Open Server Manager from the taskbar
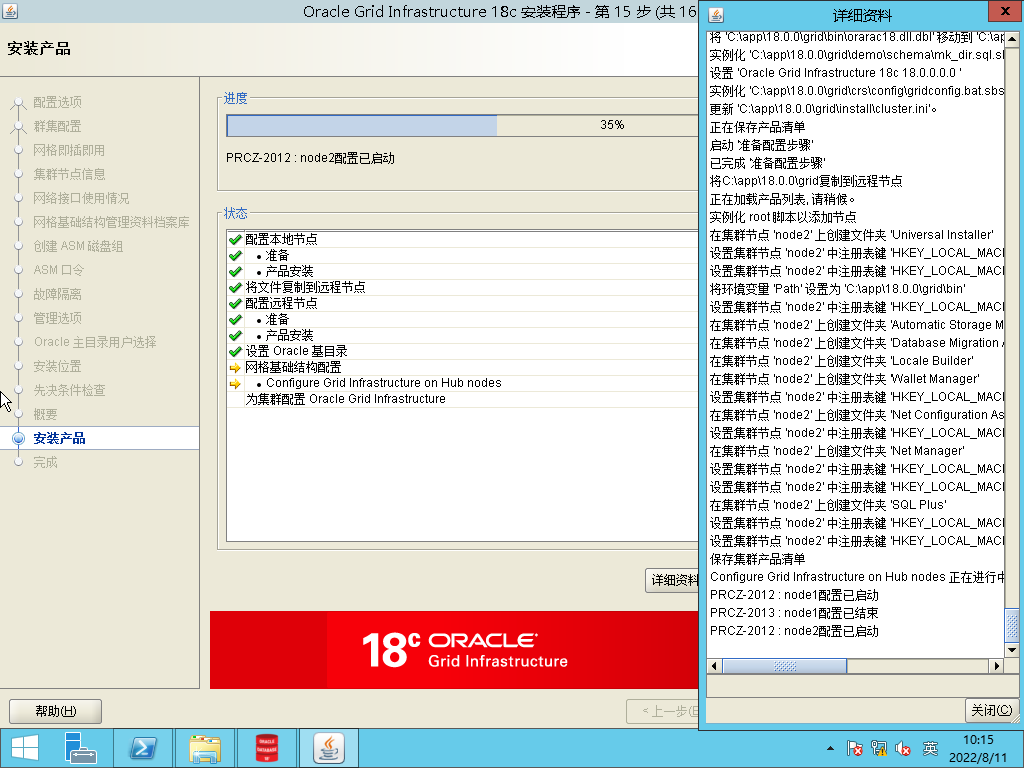This screenshot has height=768, width=1024. (80, 748)
